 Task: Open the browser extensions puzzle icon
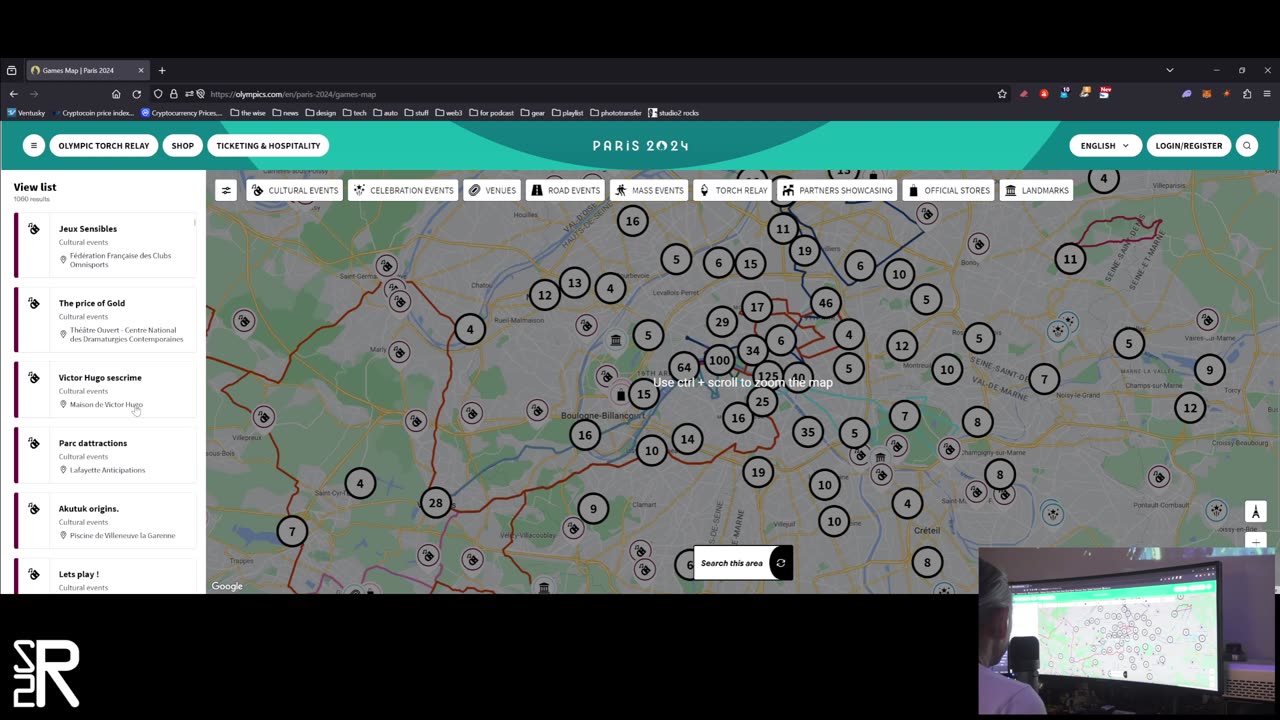1247,94
